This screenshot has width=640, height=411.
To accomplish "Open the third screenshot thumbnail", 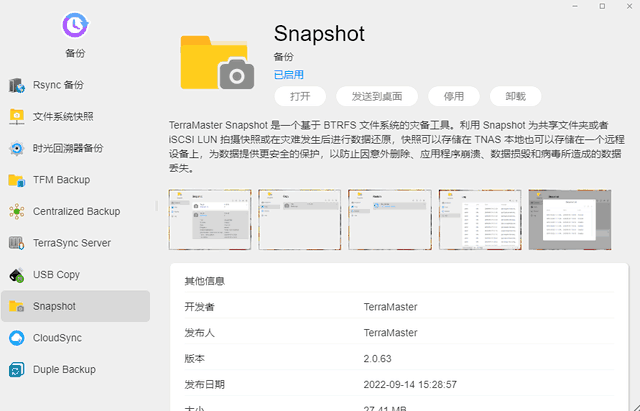I will click(390, 220).
